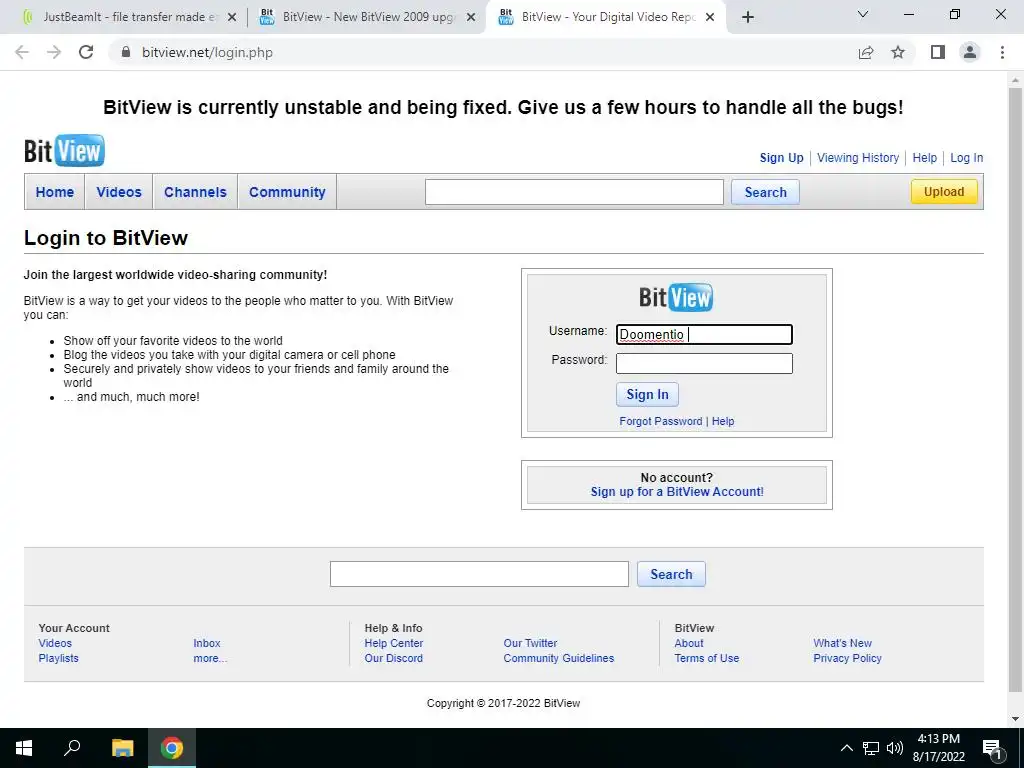Reload the page with the refresh icon
The width and height of the screenshot is (1024, 768).
tap(86, 52)
